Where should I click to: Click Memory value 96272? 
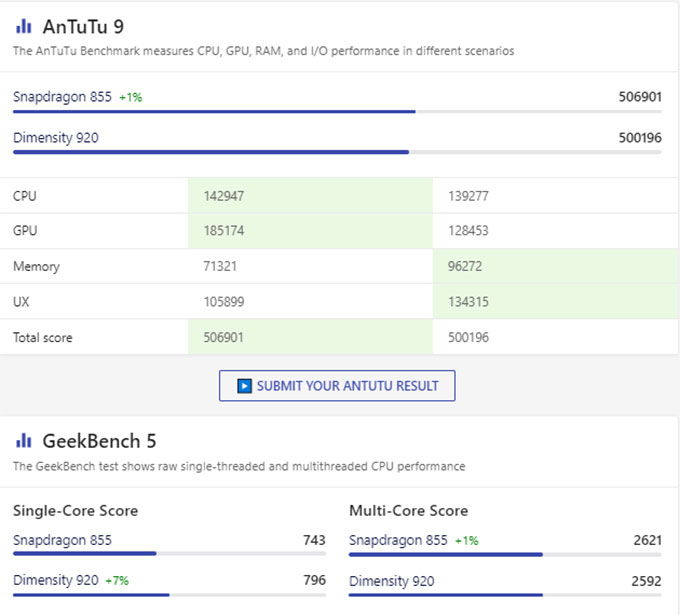point(465,266)
